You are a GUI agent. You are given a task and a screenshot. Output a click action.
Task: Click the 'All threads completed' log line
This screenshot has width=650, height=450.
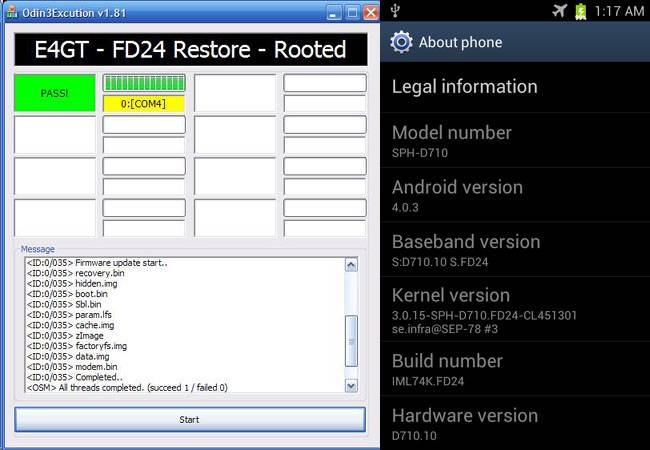(x=127, y=388)
